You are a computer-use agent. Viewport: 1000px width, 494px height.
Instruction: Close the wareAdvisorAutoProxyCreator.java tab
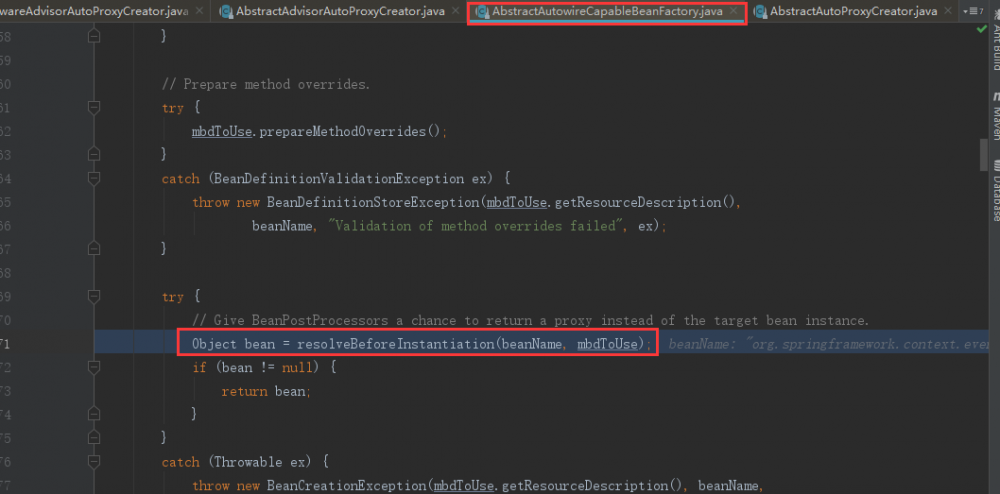pos(200,11)
